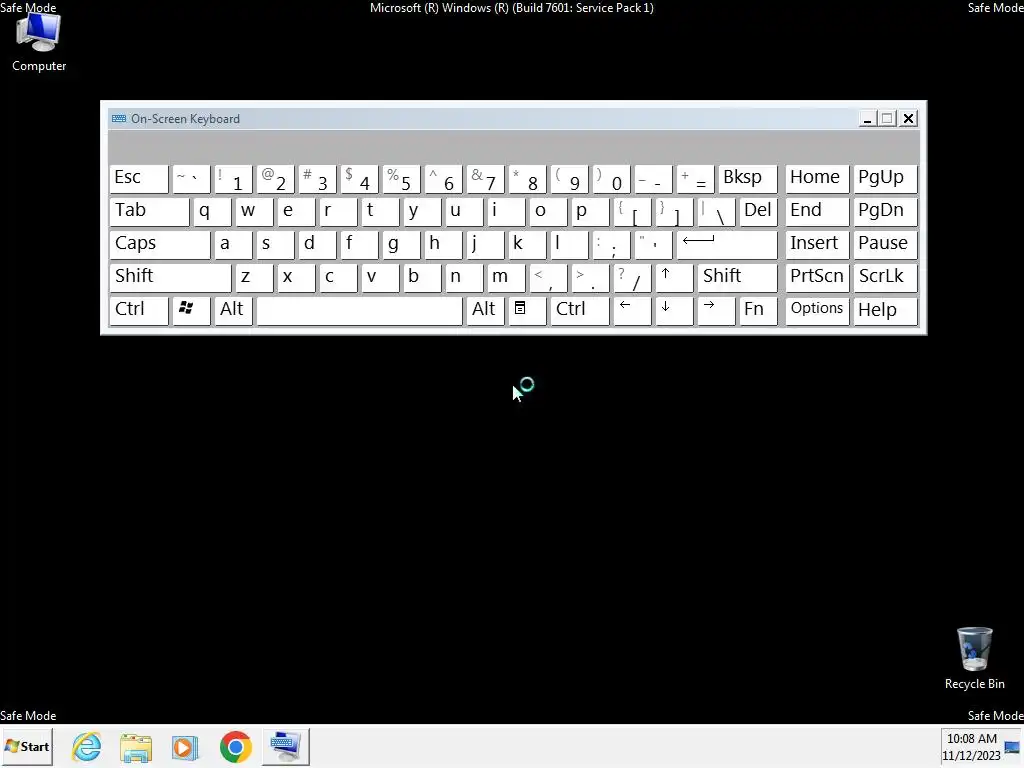Screen dimensions: 1024x768
Task: Click the letter q key
Action: coord(212,212)
